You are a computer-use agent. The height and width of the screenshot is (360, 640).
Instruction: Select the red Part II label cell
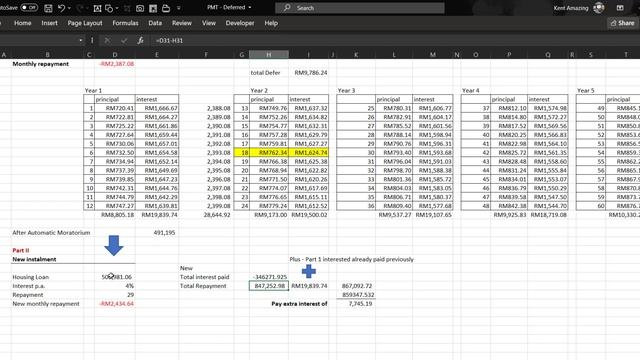[x=48, y=250]
